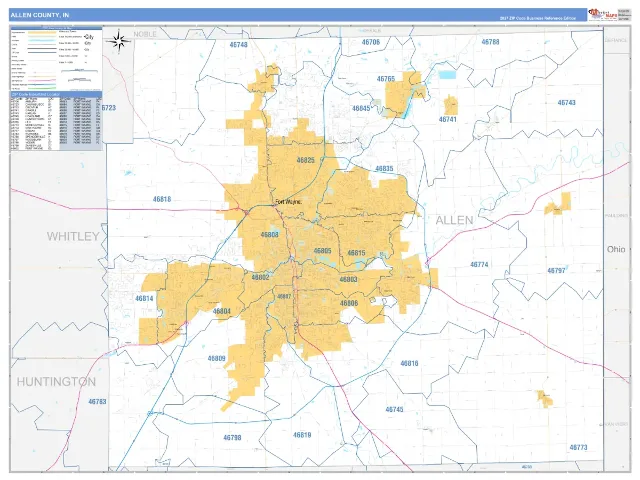
Task: Select ZIP code 46809 label
Action: pyautogui.click(x=216, y=359)
